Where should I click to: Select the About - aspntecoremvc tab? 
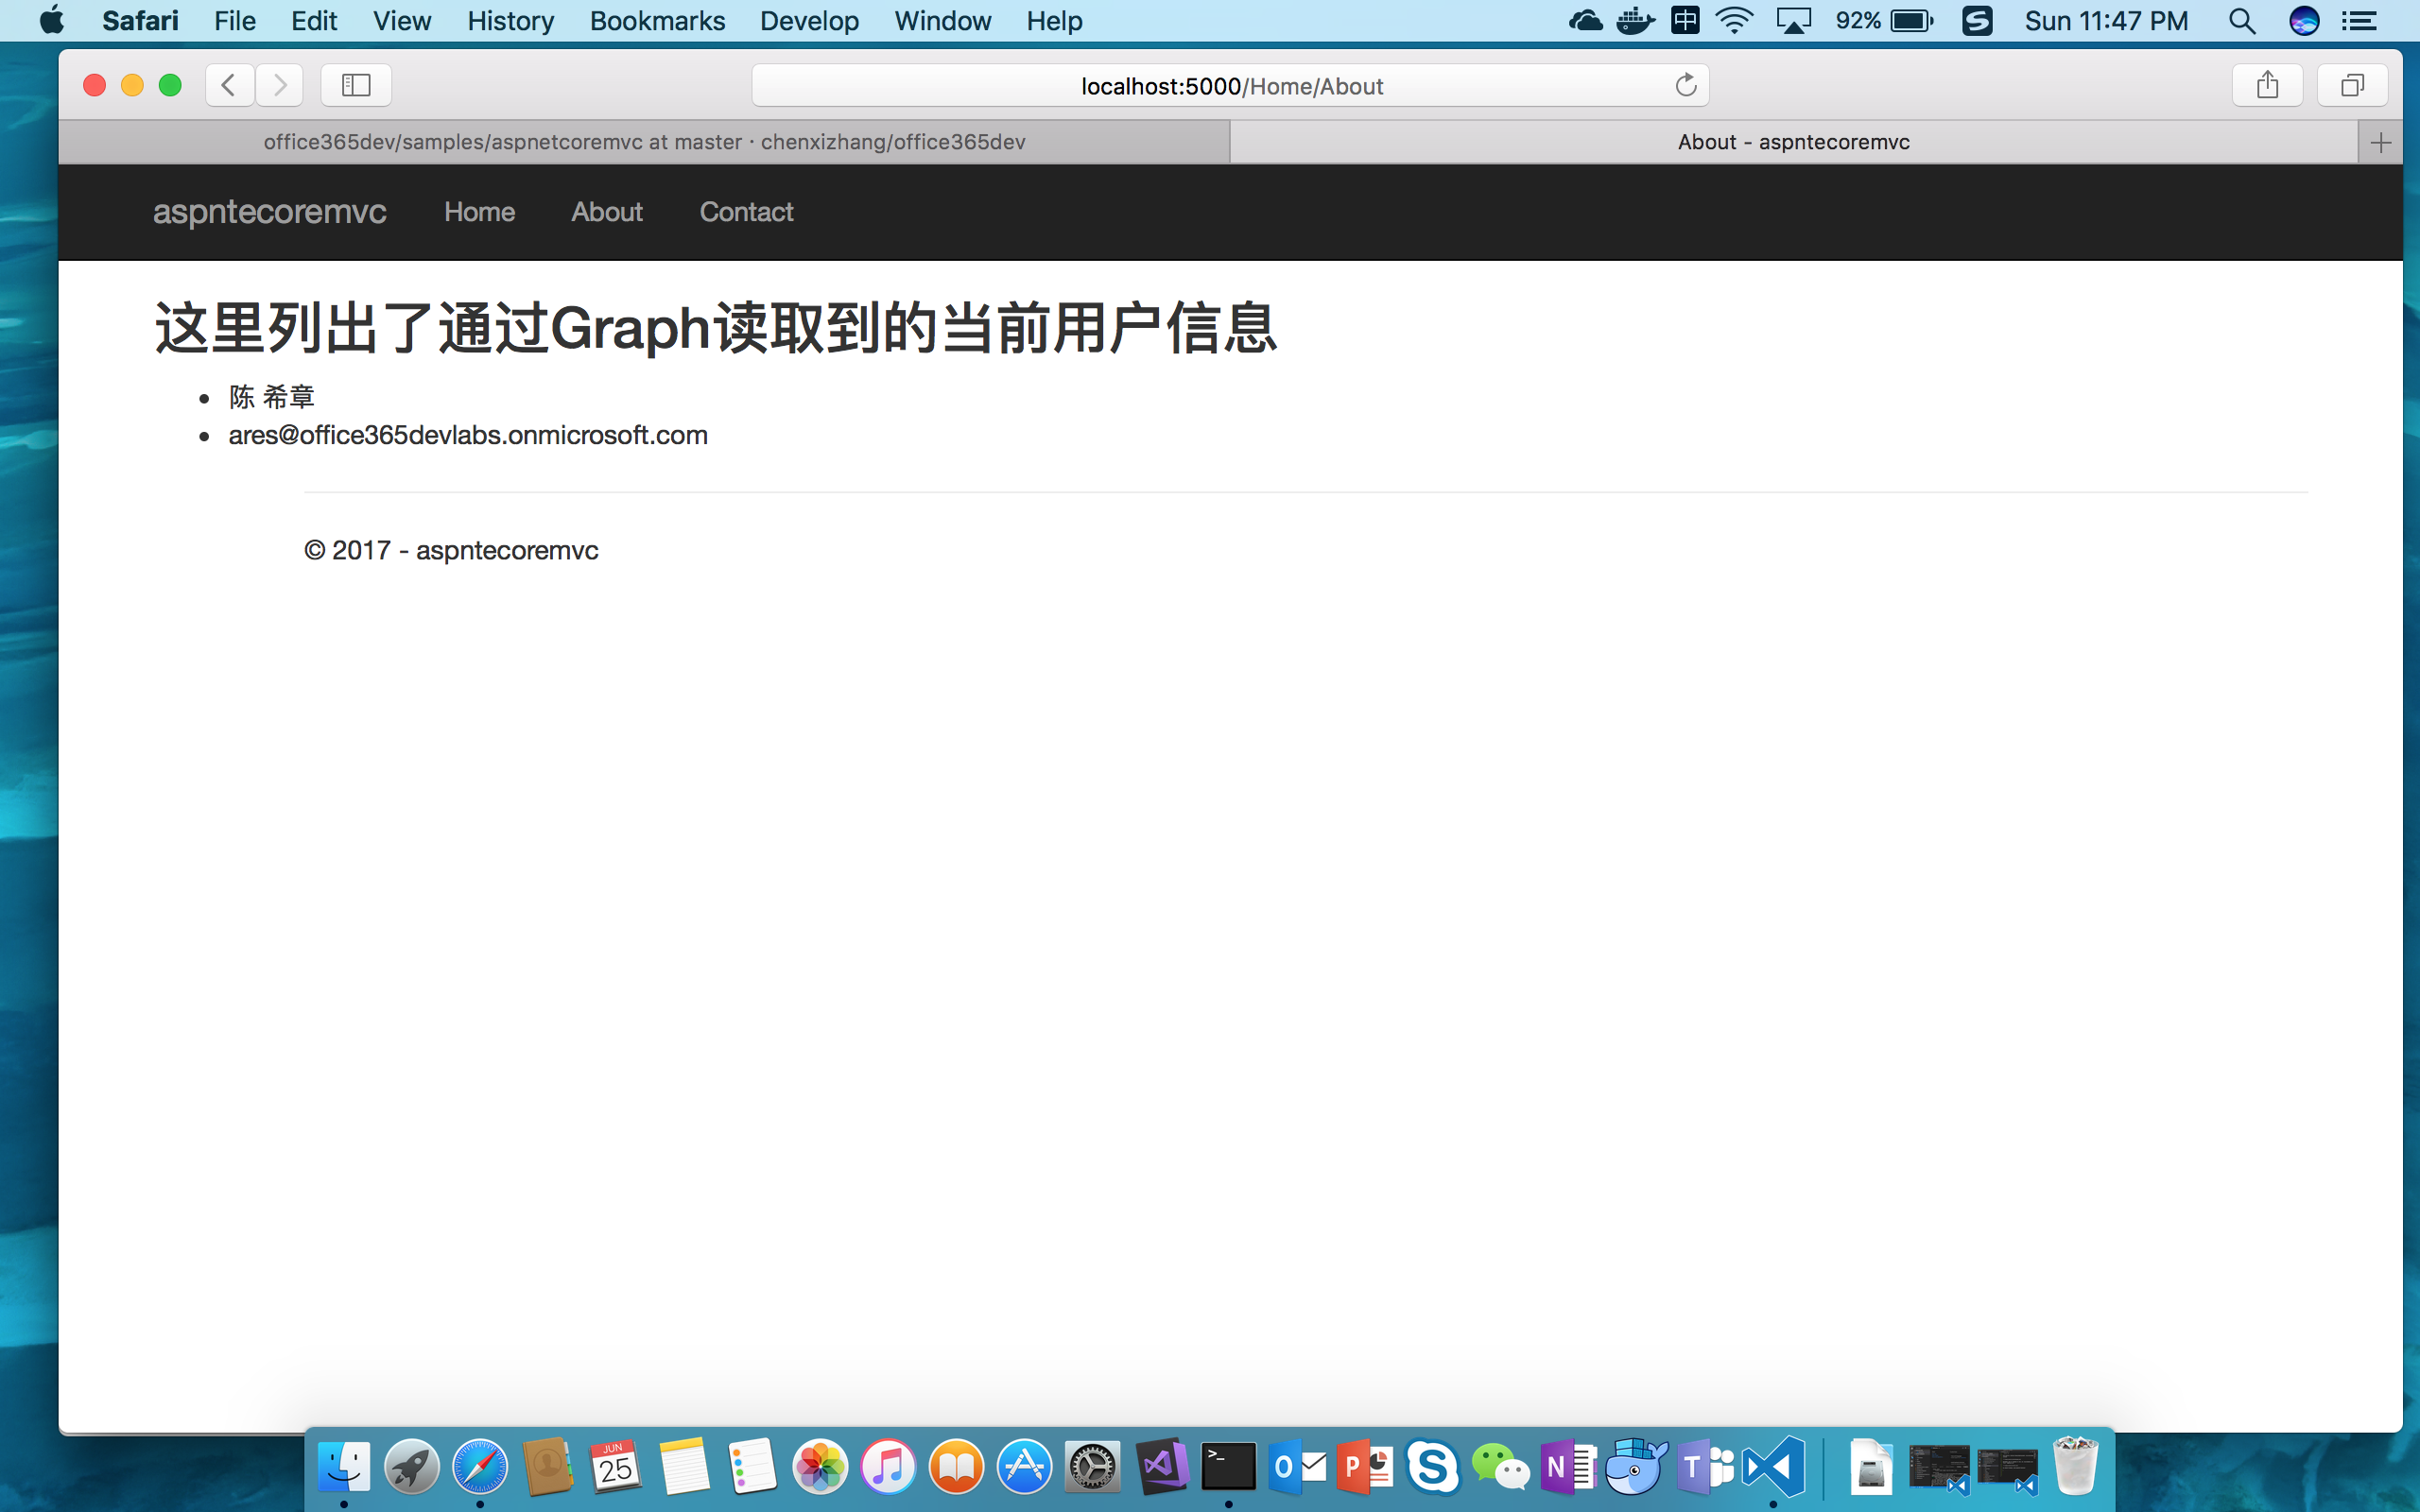[1793, 142]
